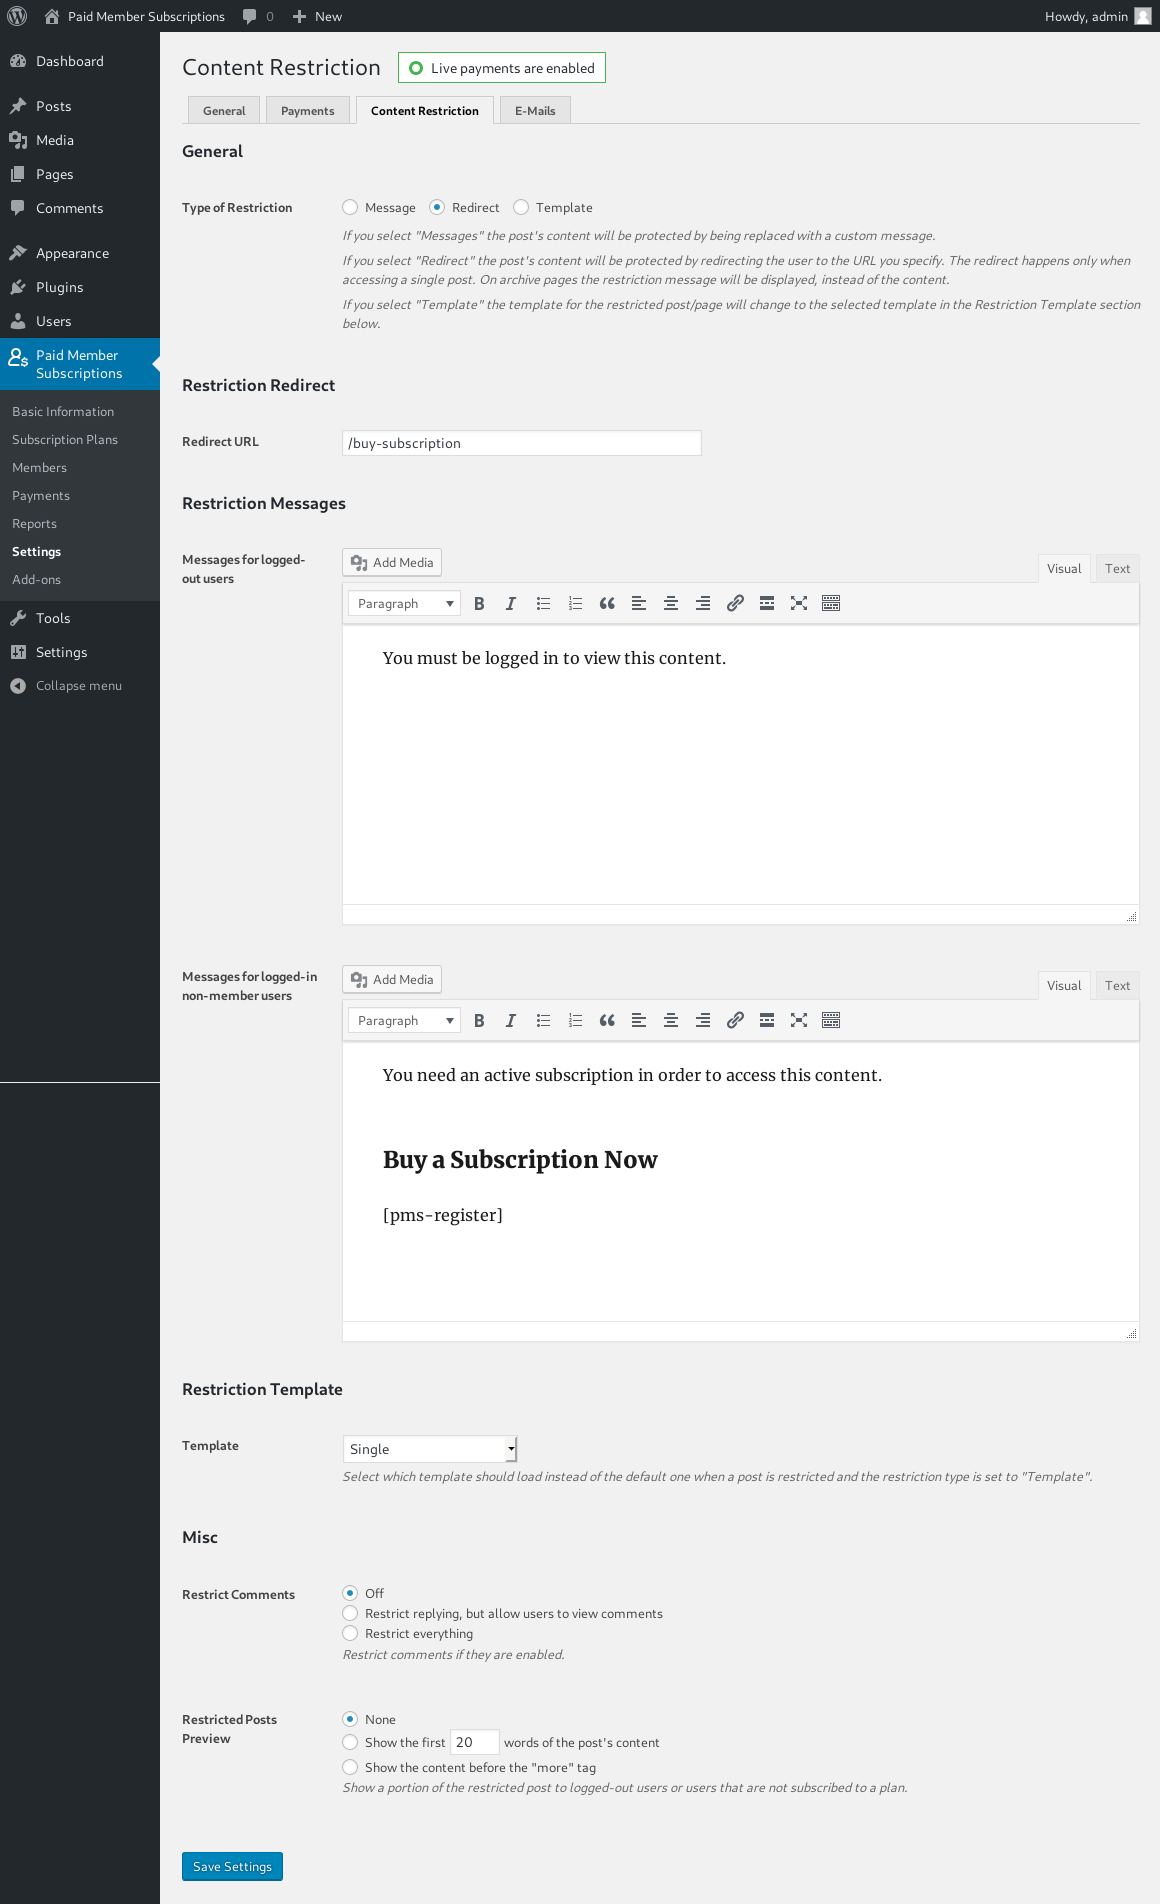Click the admin avatar next to Howdy, admin
1160x1904 pixels.
(1142, 16)
